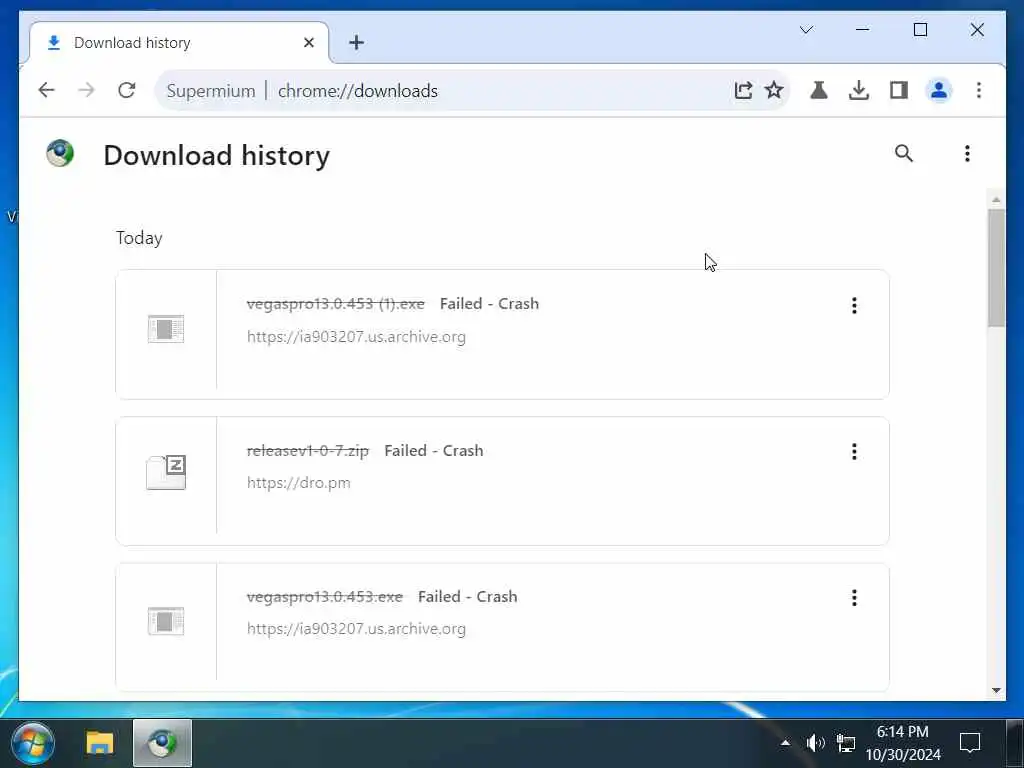Click the Supermium logo beside Download history

[x=60, y=154]
